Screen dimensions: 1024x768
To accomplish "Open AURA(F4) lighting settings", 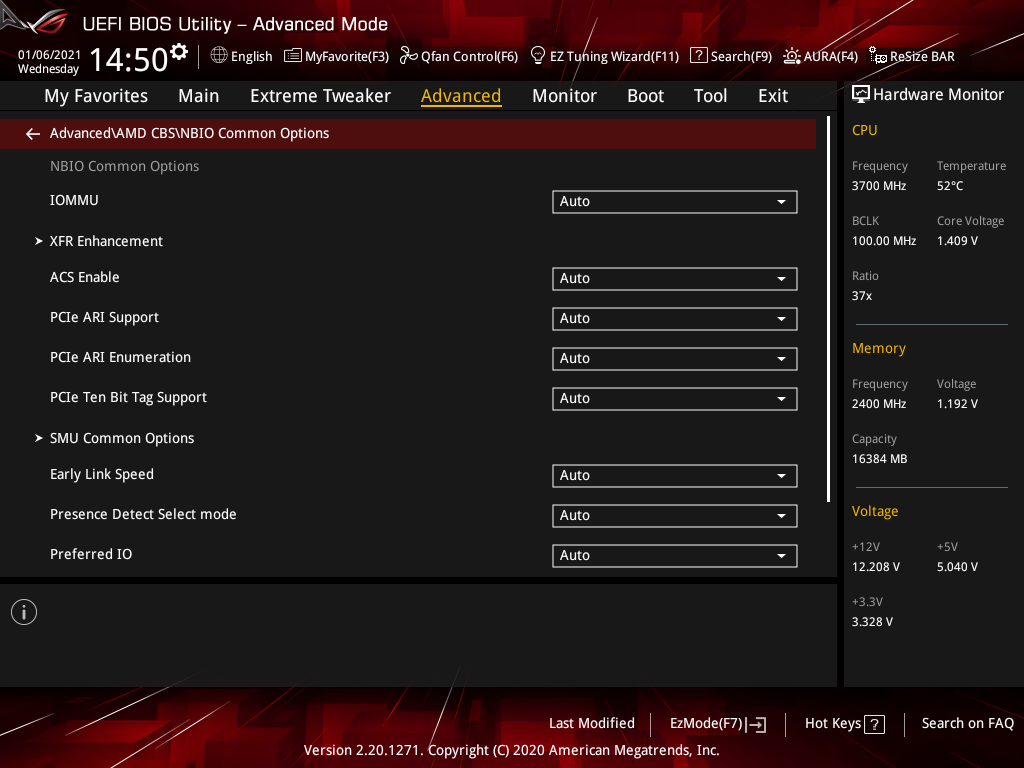I will pos(820,56).
